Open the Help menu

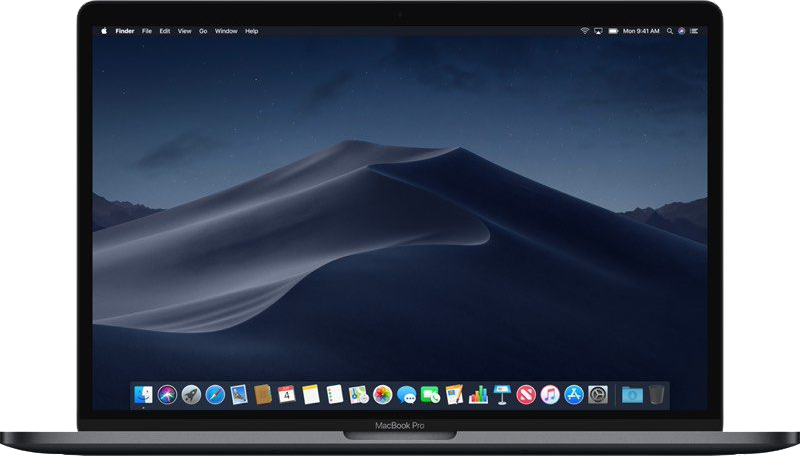[252, 31]
